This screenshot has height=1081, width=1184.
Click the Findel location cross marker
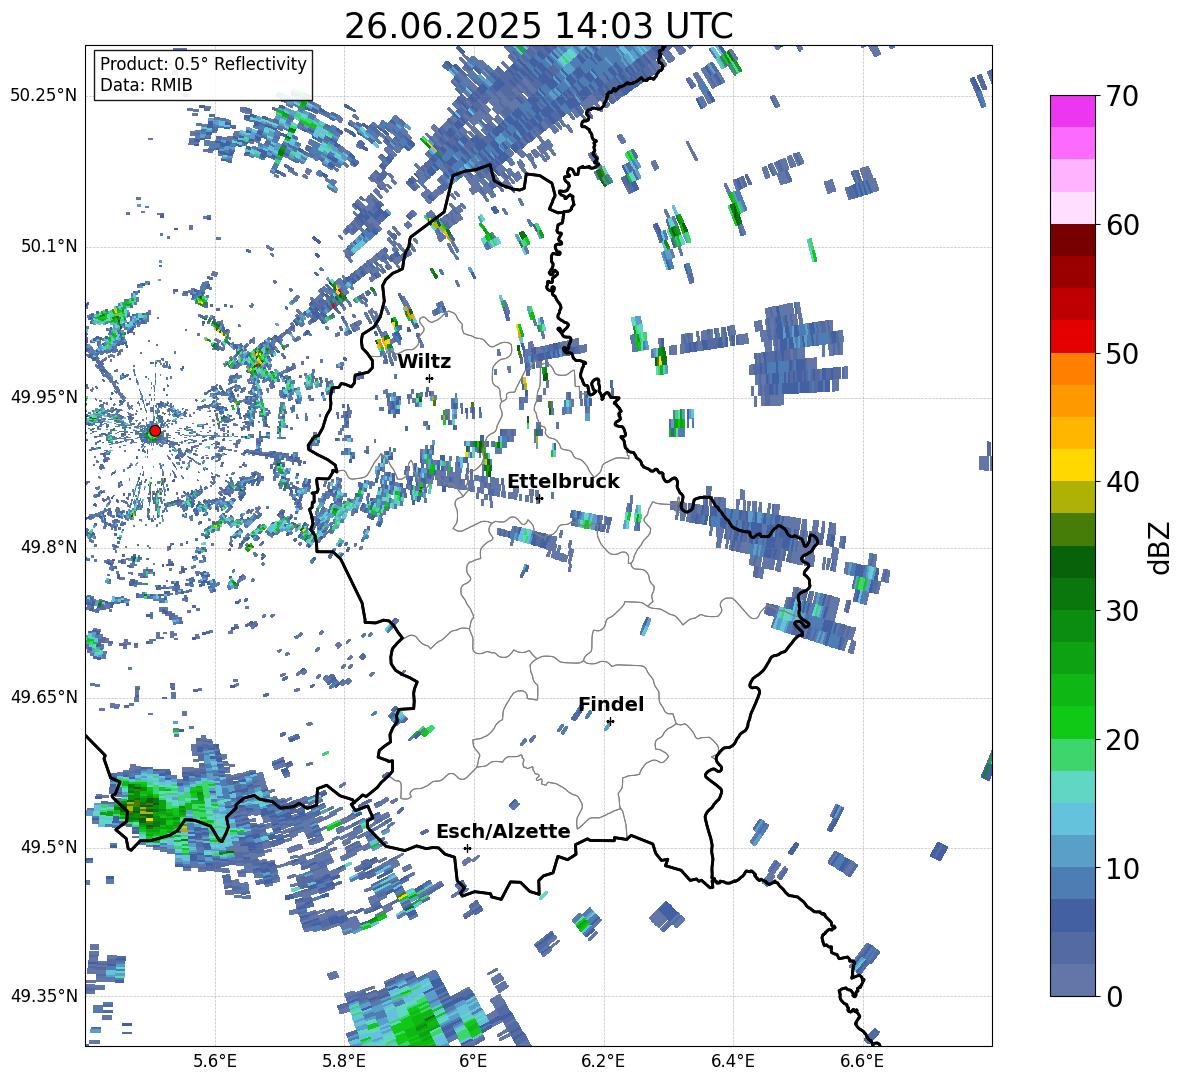[610, 722]
